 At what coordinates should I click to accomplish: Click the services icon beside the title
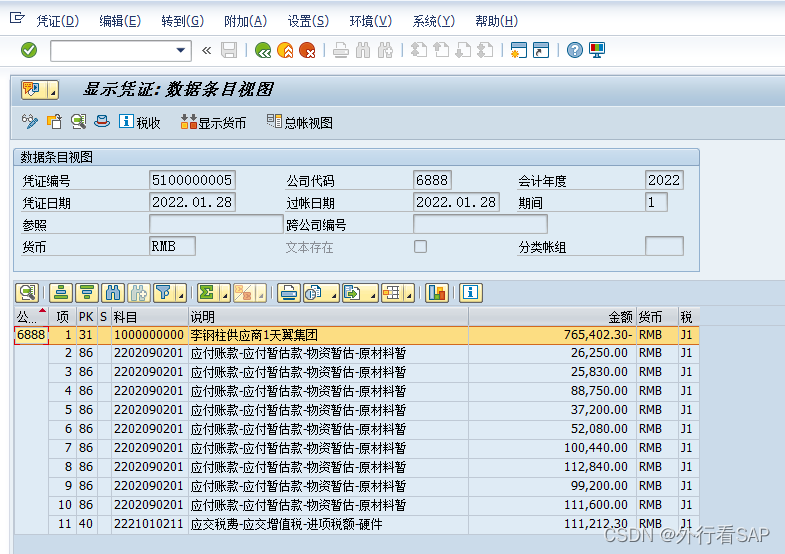[33, 90]
